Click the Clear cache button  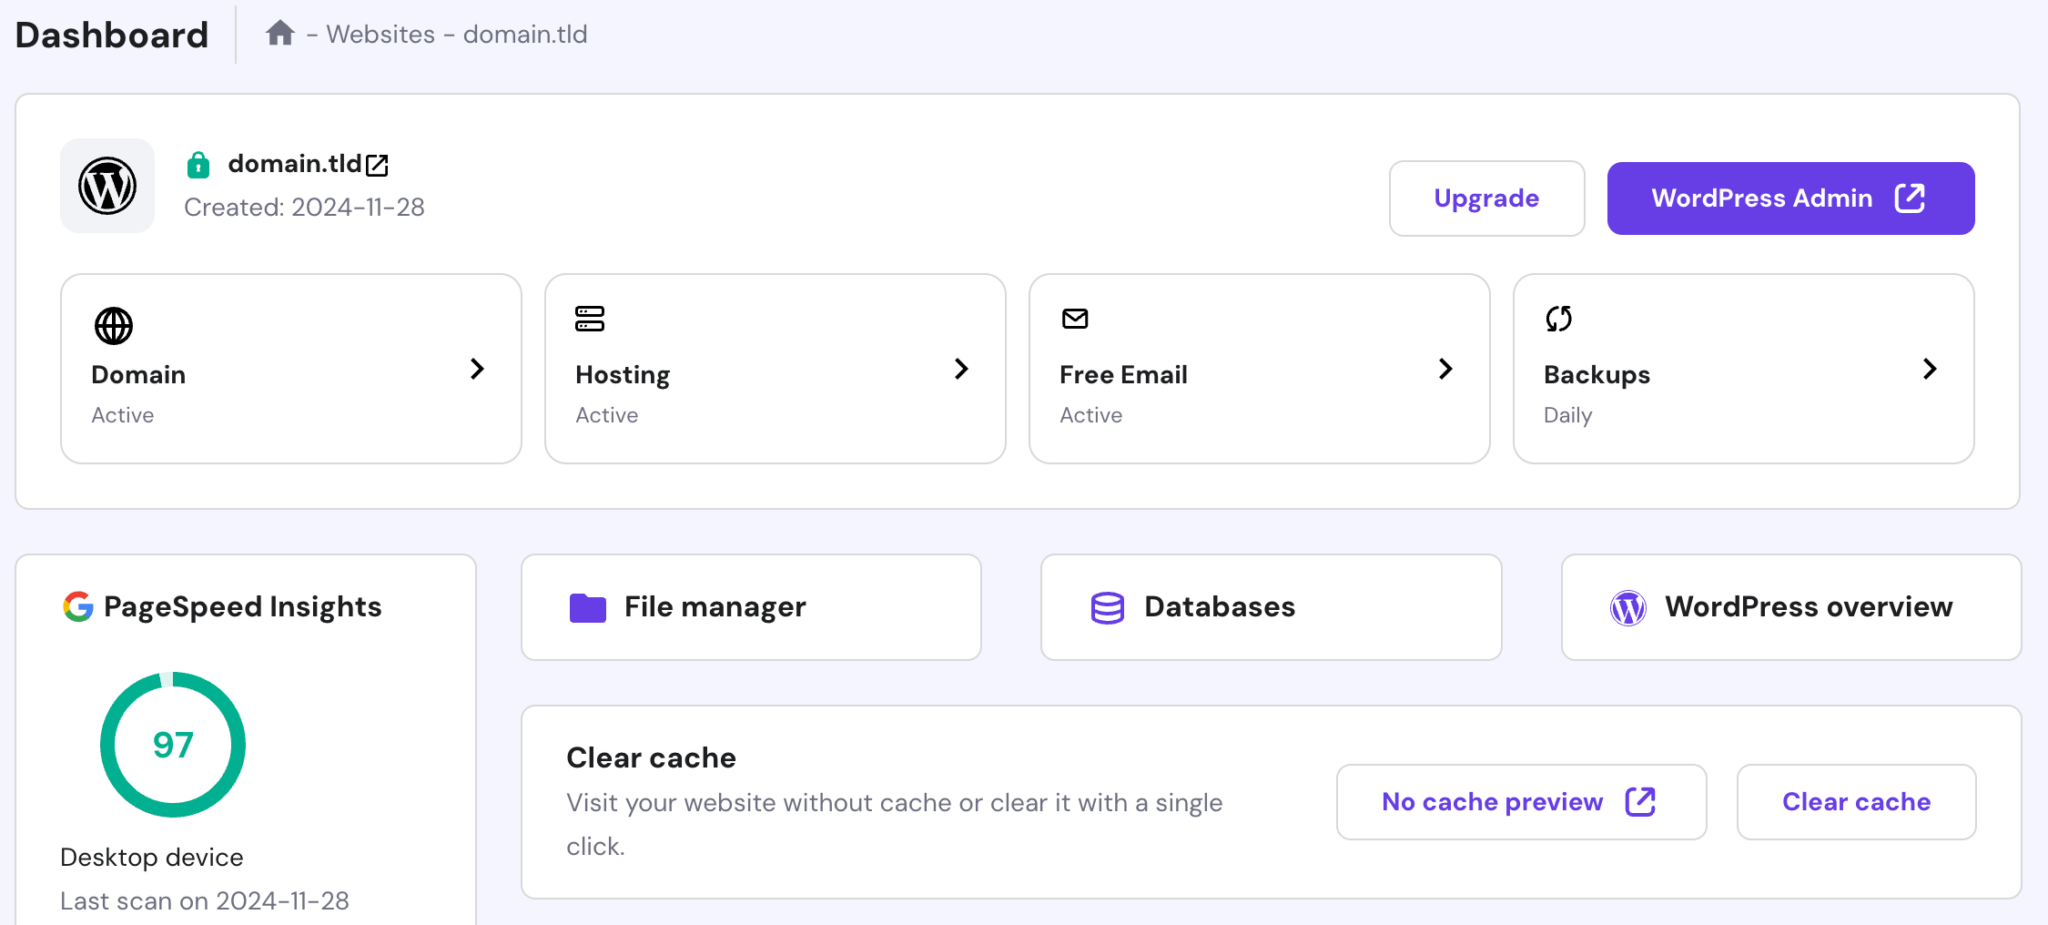tap(1855, 801)
